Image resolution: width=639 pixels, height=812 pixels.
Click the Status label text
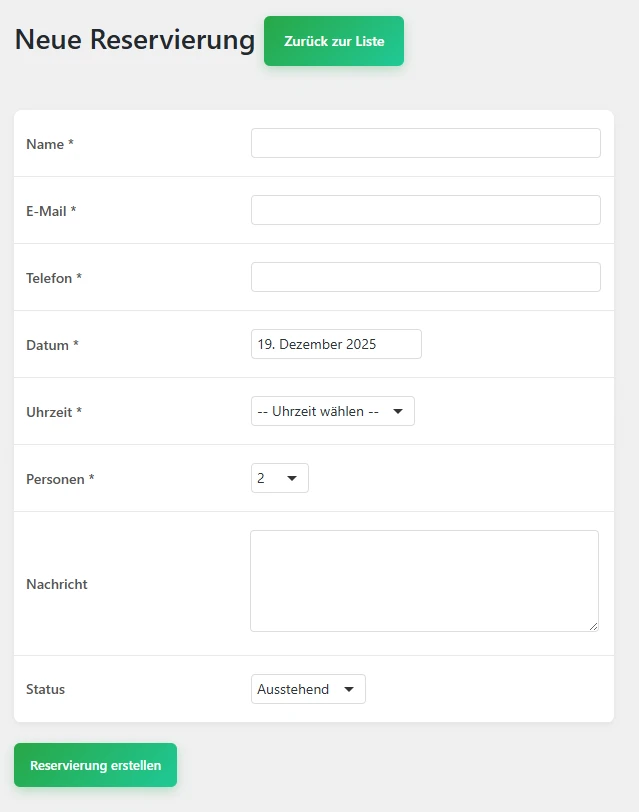coord(46,689)
